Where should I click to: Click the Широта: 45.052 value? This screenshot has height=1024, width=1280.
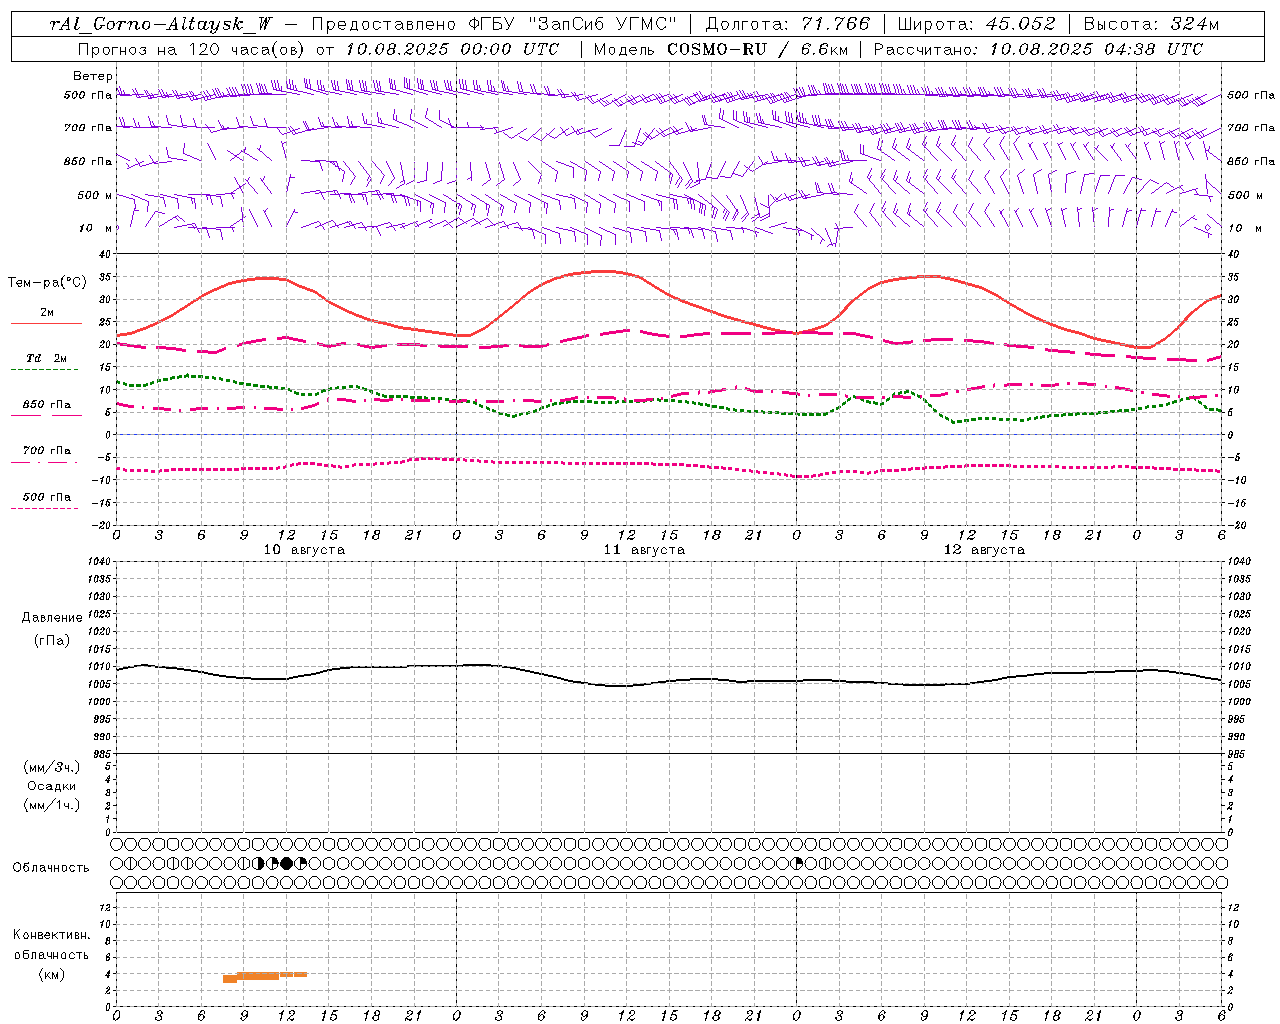976,24
